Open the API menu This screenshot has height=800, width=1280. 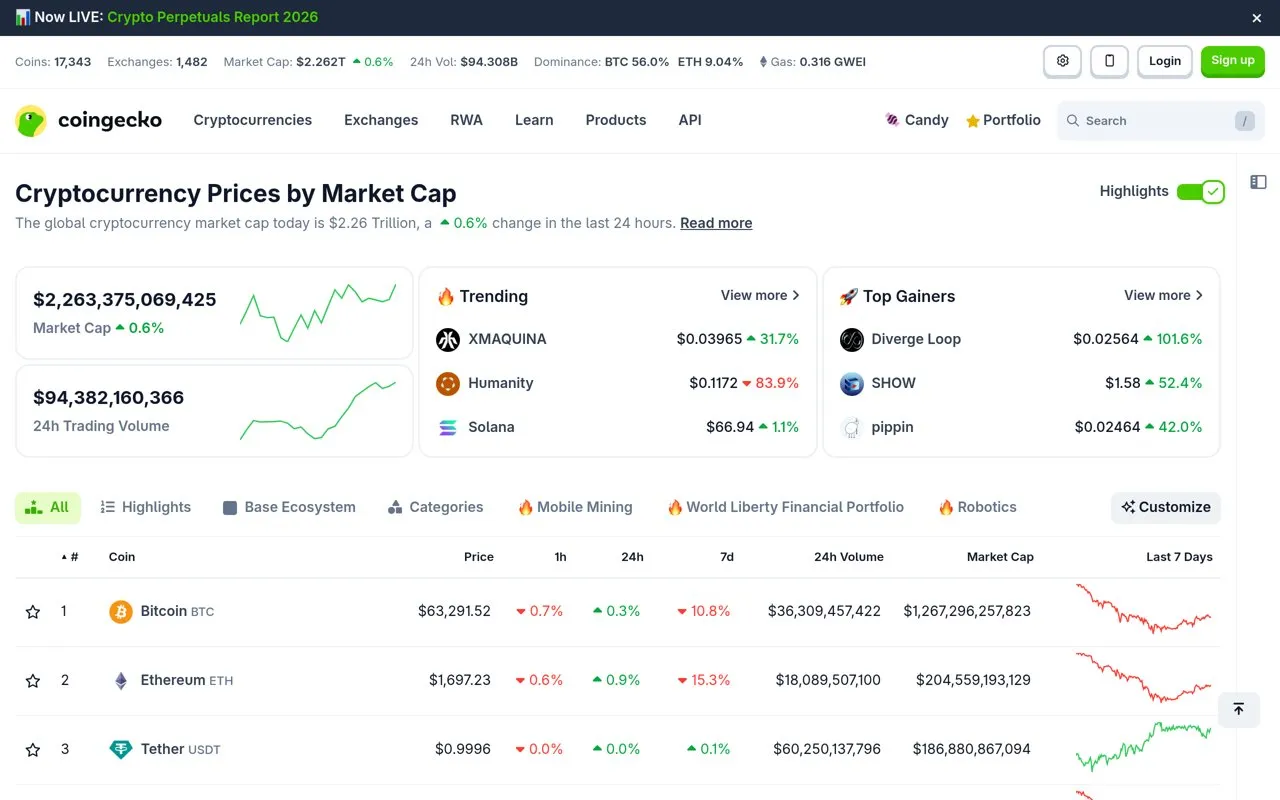[690, 120]
